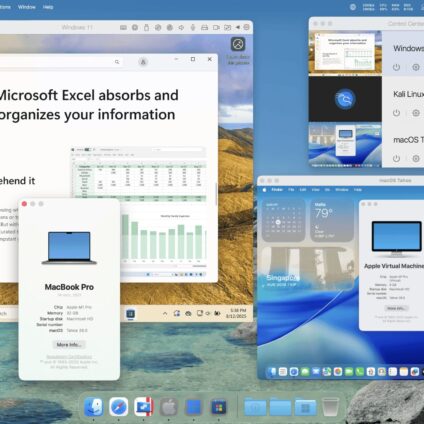This screenshot has width=424, height=424.
Task: Click the power button for the macOS VM
Action: [396, 158]
